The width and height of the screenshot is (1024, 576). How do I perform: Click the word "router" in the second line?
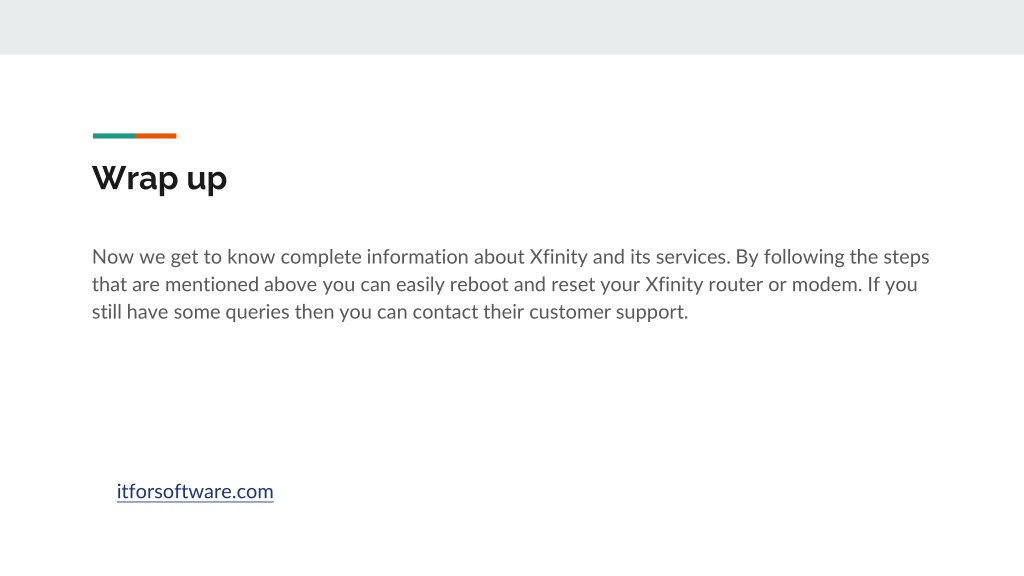pos(726,285)
